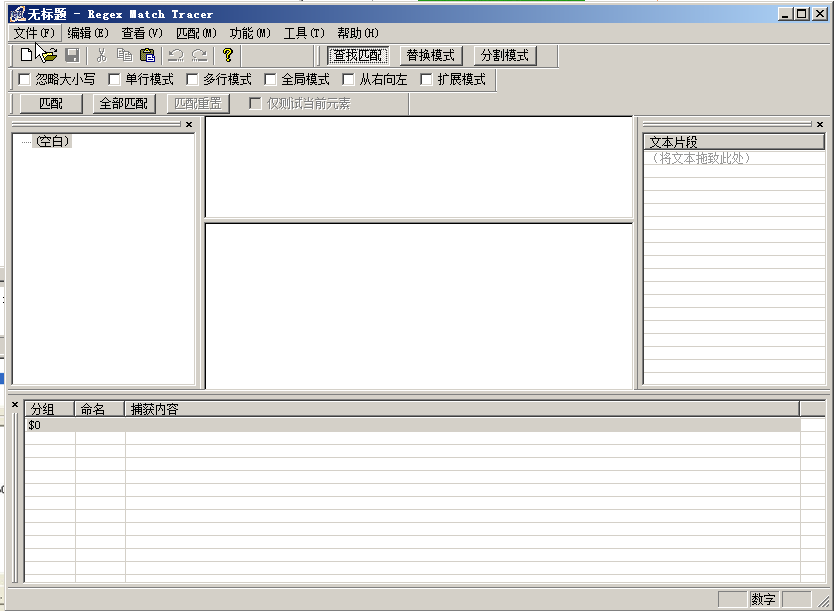Toggle 单行模式 checkbox

coord(114,79)
